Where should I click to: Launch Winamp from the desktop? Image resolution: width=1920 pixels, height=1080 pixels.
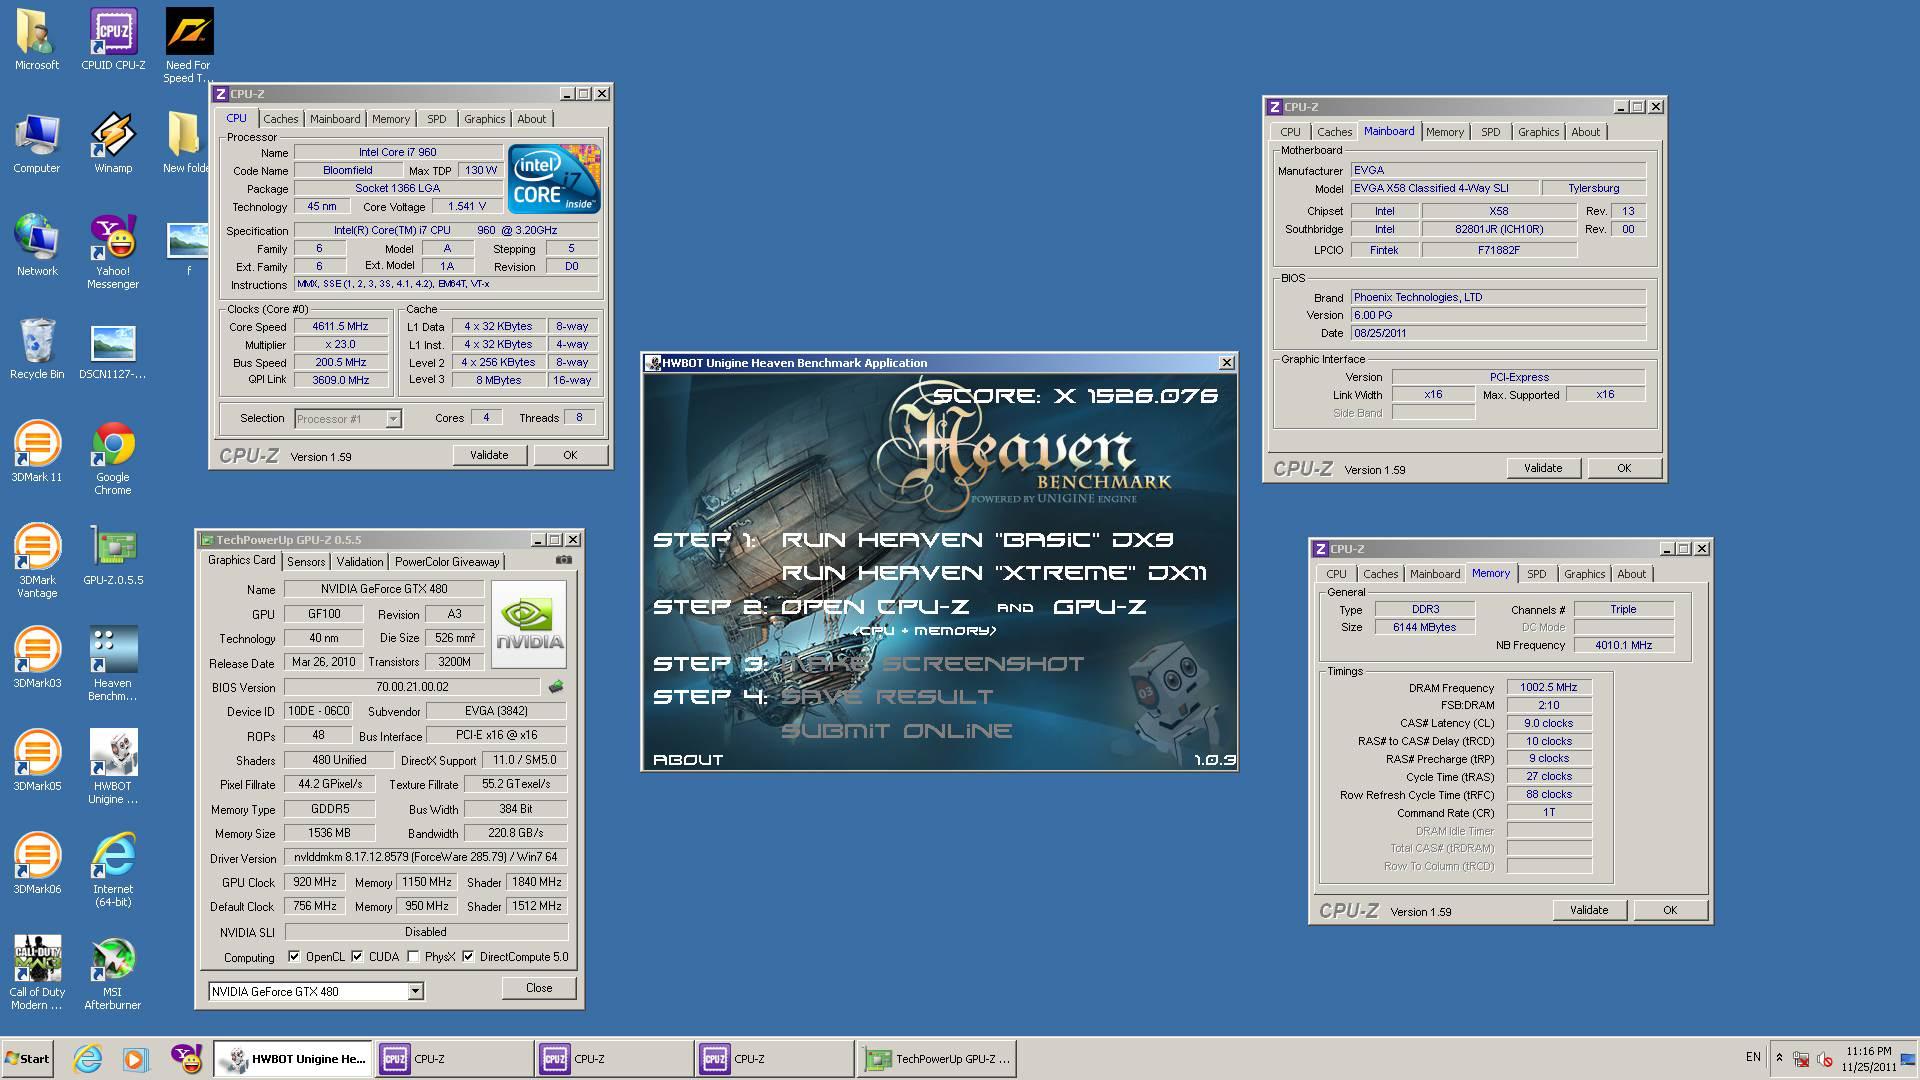[113, 143]
